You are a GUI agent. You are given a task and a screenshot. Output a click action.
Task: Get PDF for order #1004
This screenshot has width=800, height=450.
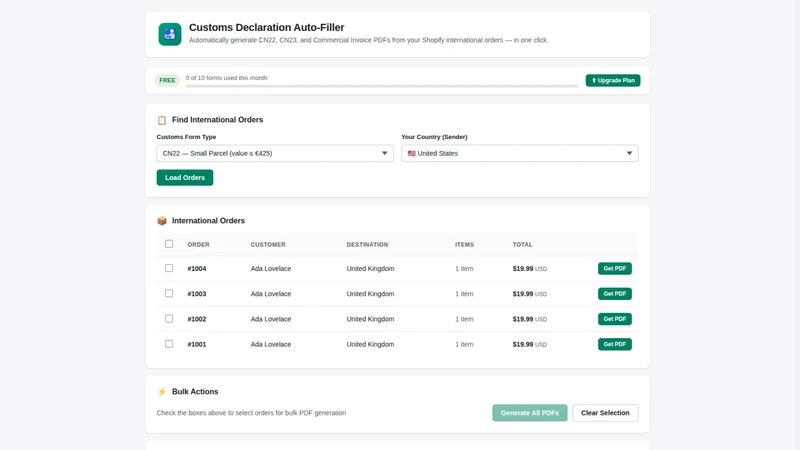point(614,268)
